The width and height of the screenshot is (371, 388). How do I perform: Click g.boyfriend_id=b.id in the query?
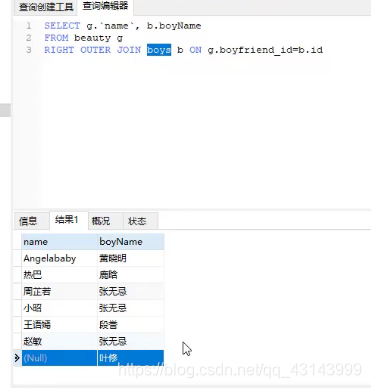[x=265, y=50]
